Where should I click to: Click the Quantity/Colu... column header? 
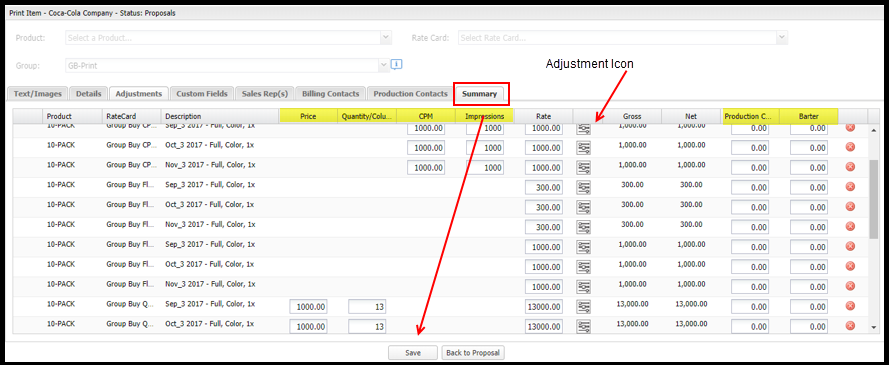click(367, 116)
